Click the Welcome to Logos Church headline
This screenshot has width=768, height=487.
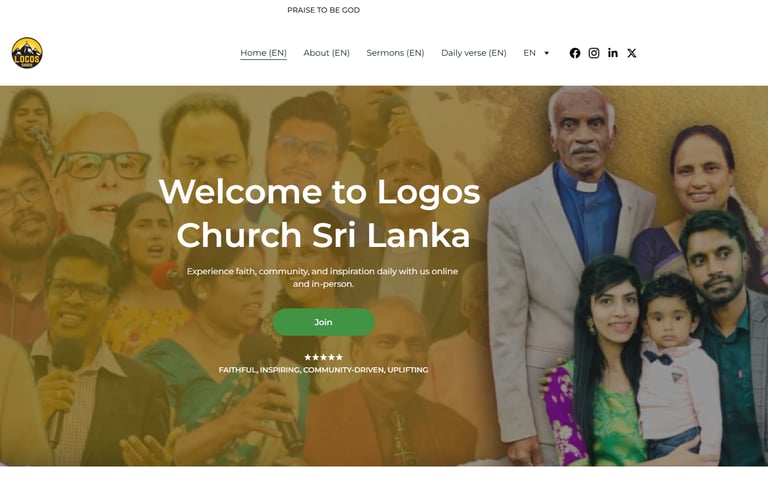pyautogui.click(x=319, y=213)
